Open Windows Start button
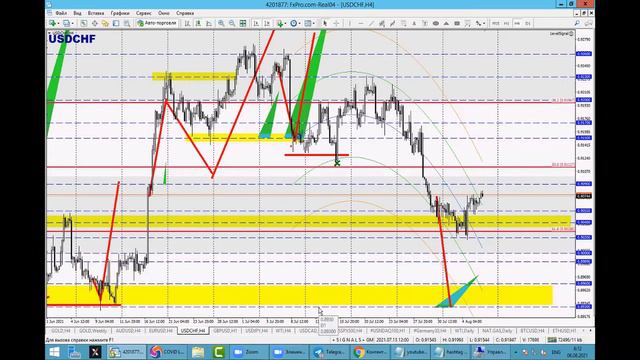Image resolution: width=640 pixels, height=360 pixels. (54, 352)
